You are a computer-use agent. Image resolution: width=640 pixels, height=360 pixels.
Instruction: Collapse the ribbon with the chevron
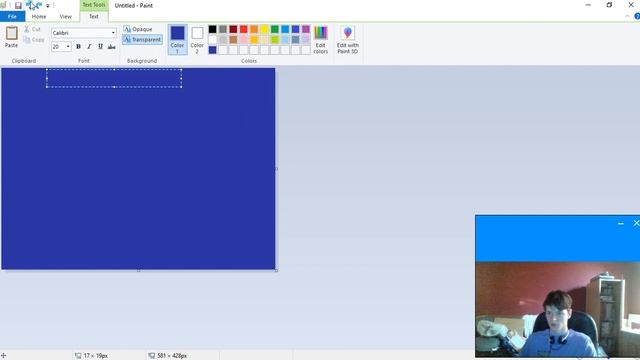tap(627, 16)
